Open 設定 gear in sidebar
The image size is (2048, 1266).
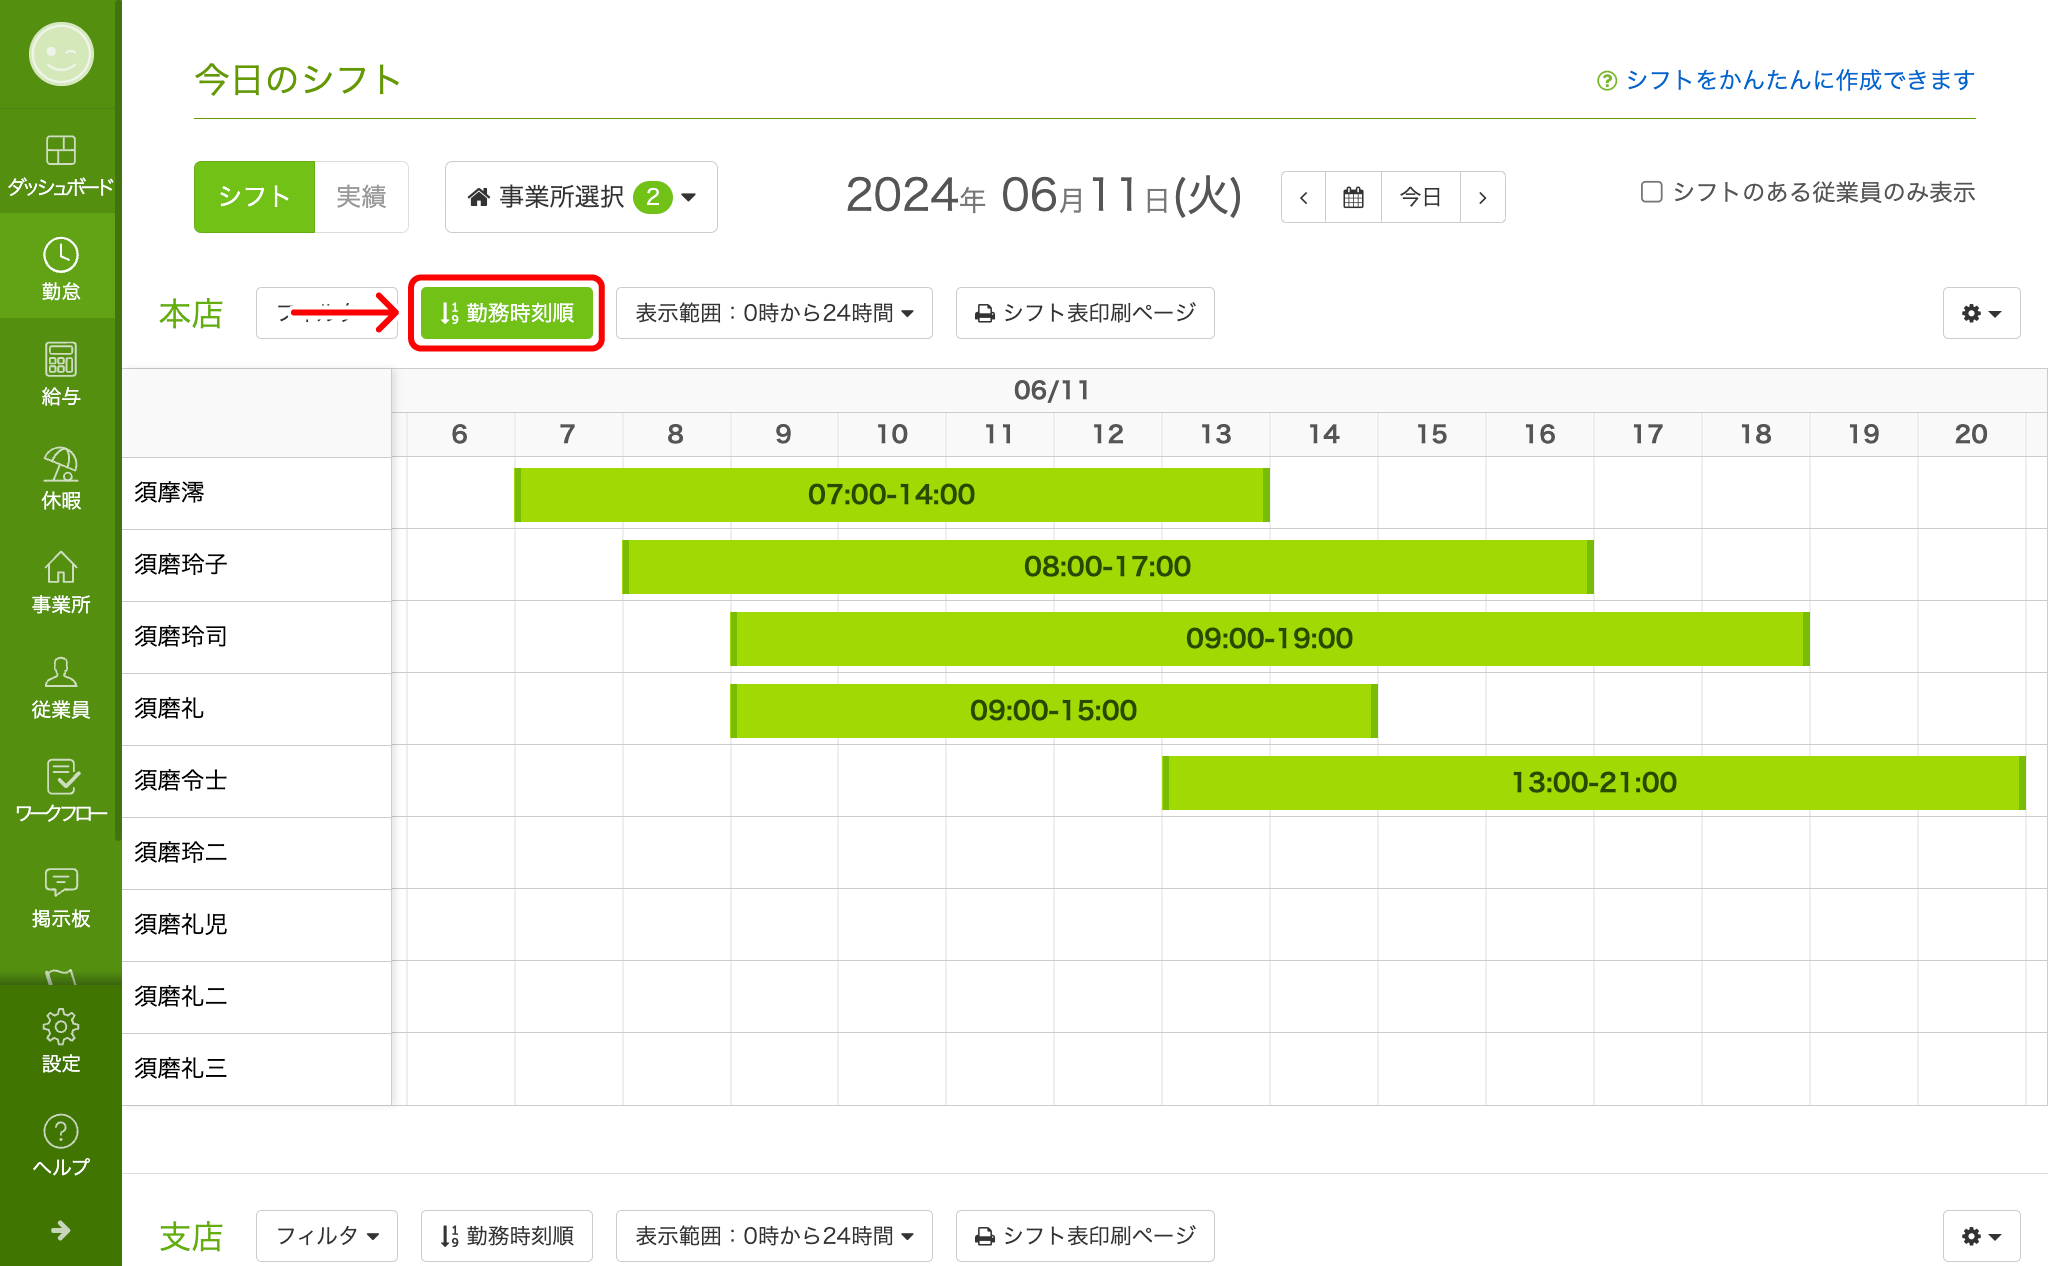point(60,1040)
